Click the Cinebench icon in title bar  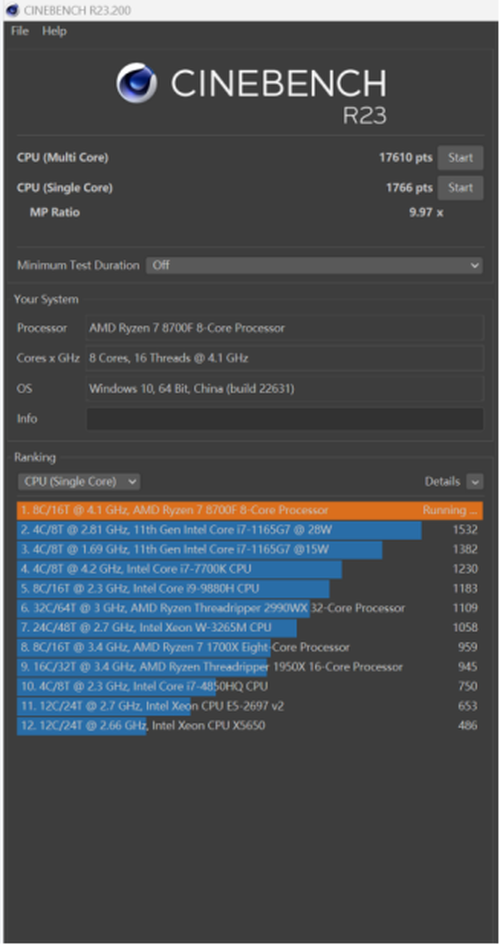click(11, 10)
